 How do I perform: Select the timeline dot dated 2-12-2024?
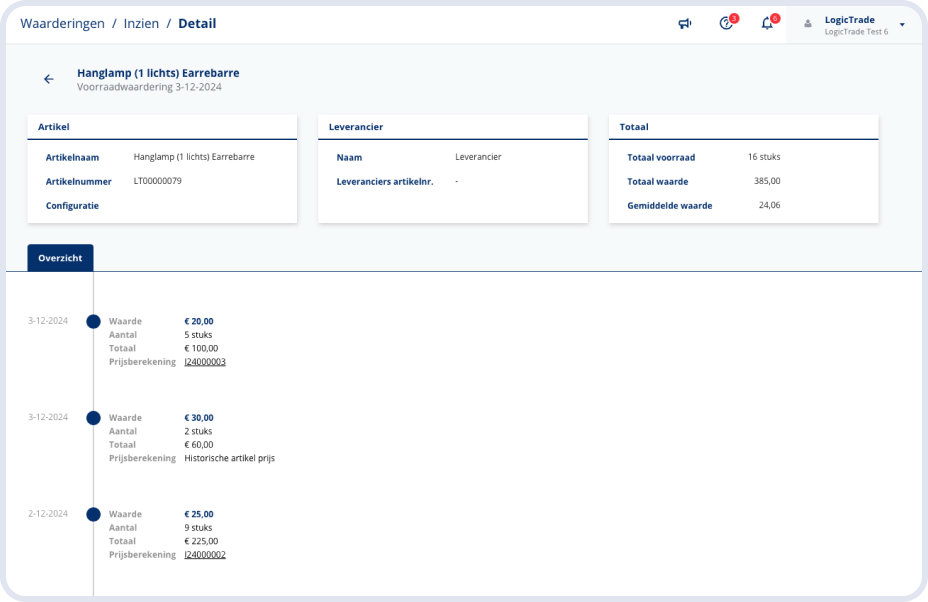click(x=93, y=514)
